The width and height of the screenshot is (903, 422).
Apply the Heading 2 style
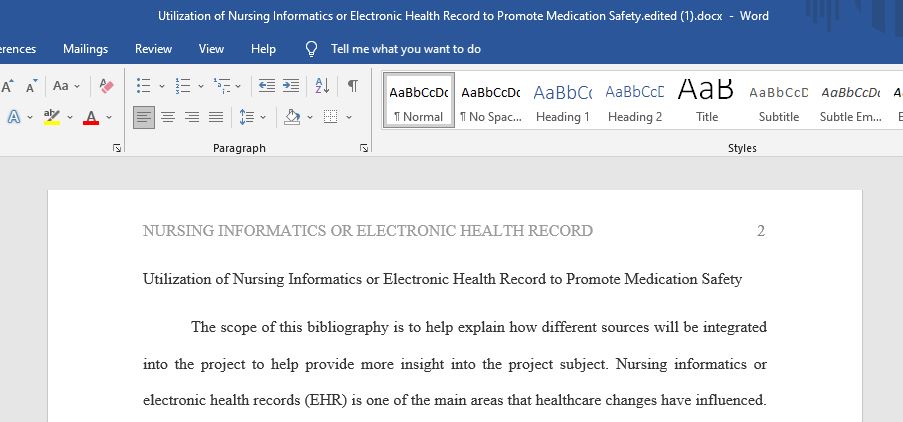pyautogui.click(x=635, y=100)
